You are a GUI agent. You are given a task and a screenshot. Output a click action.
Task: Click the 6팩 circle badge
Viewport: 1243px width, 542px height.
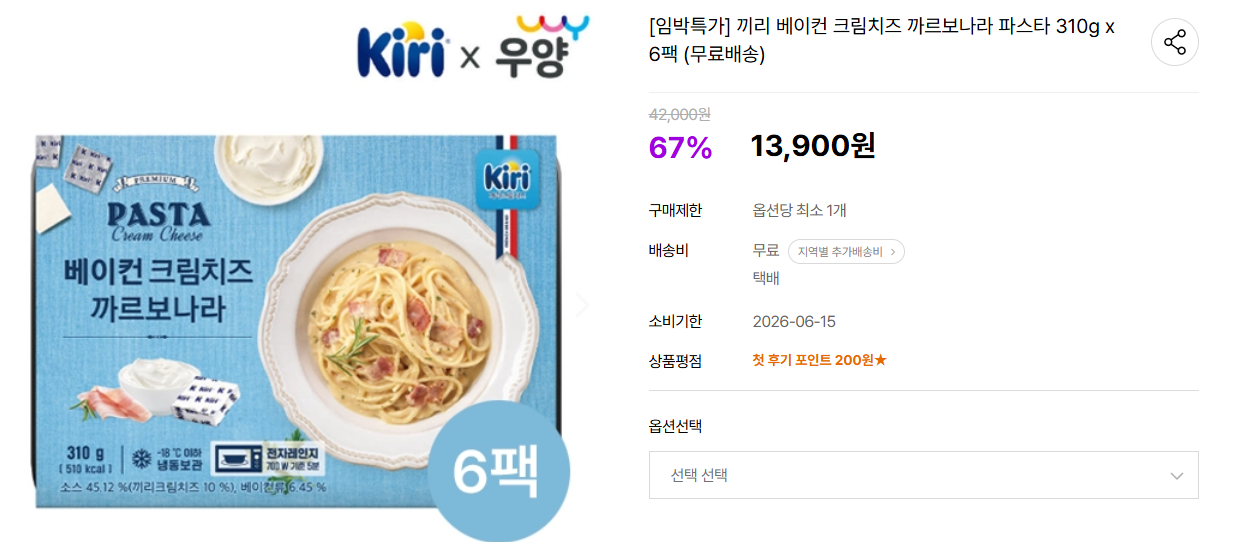497,472
